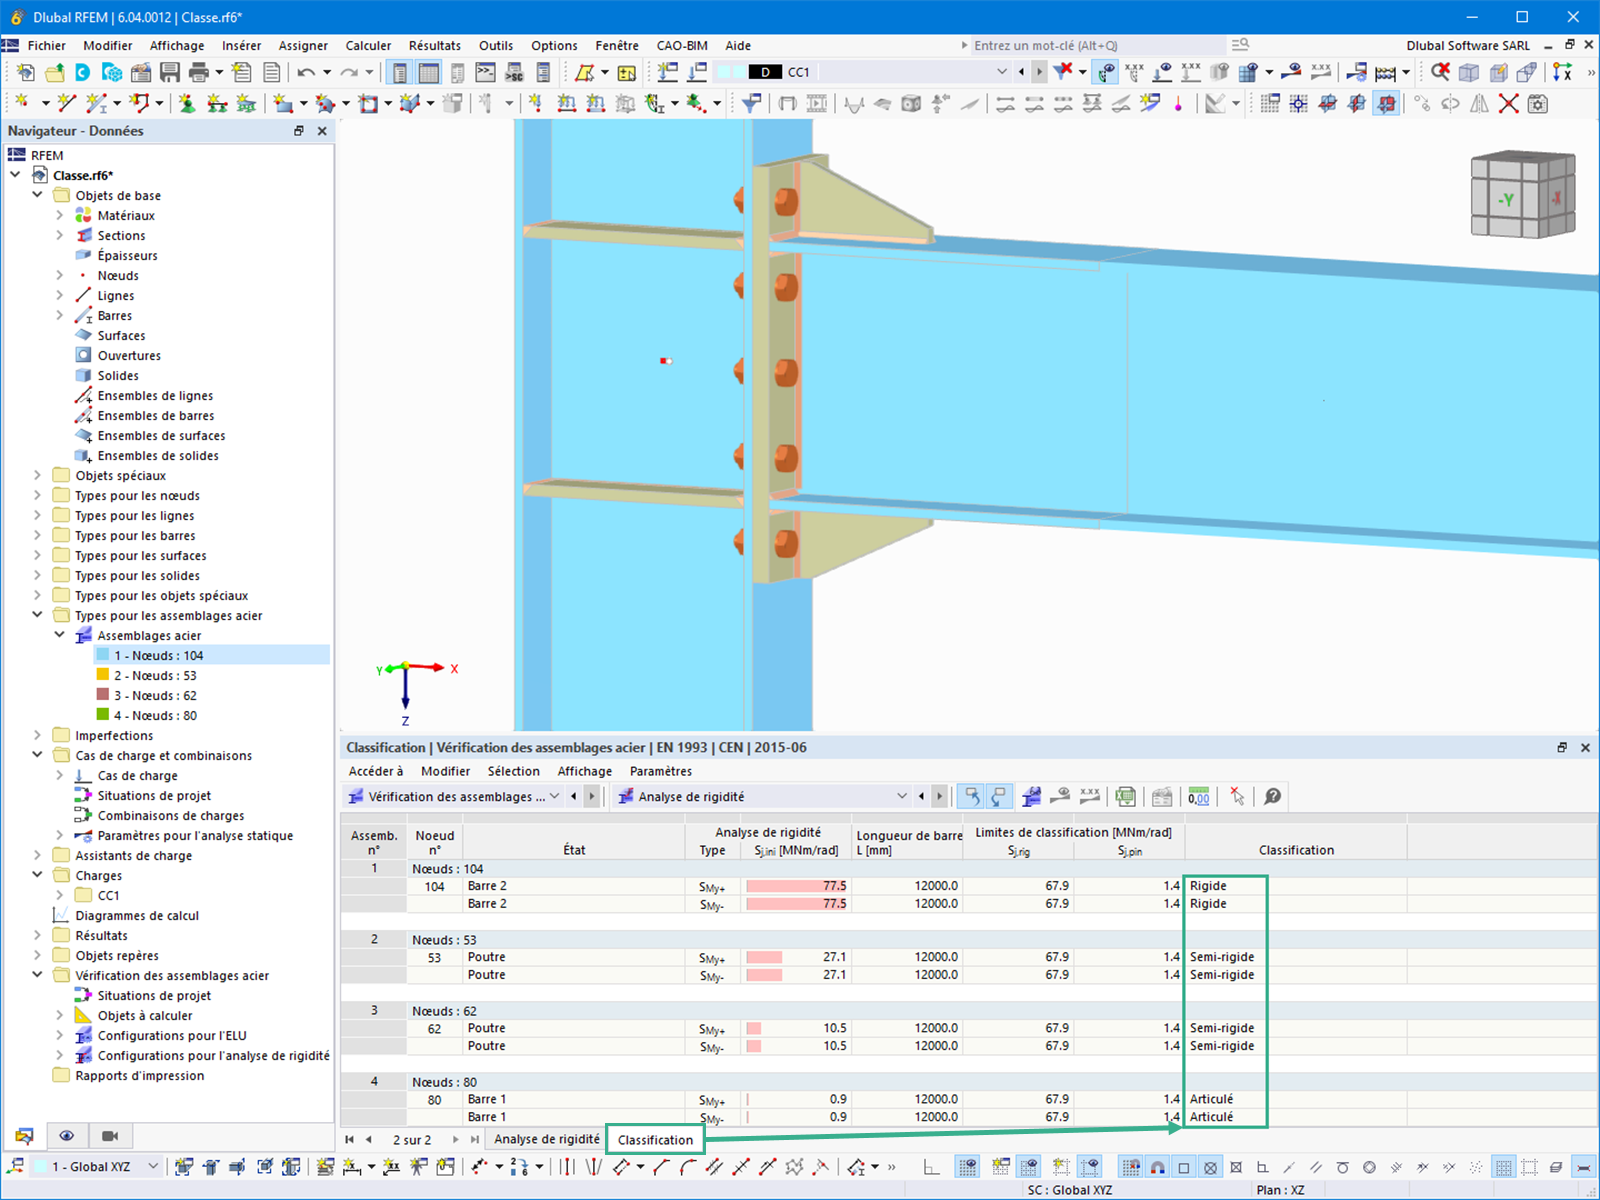Toggle the object snap magnet button
Image resolution: width=1600 pixels, height=1200 pixels.
coord(1158,1167)
